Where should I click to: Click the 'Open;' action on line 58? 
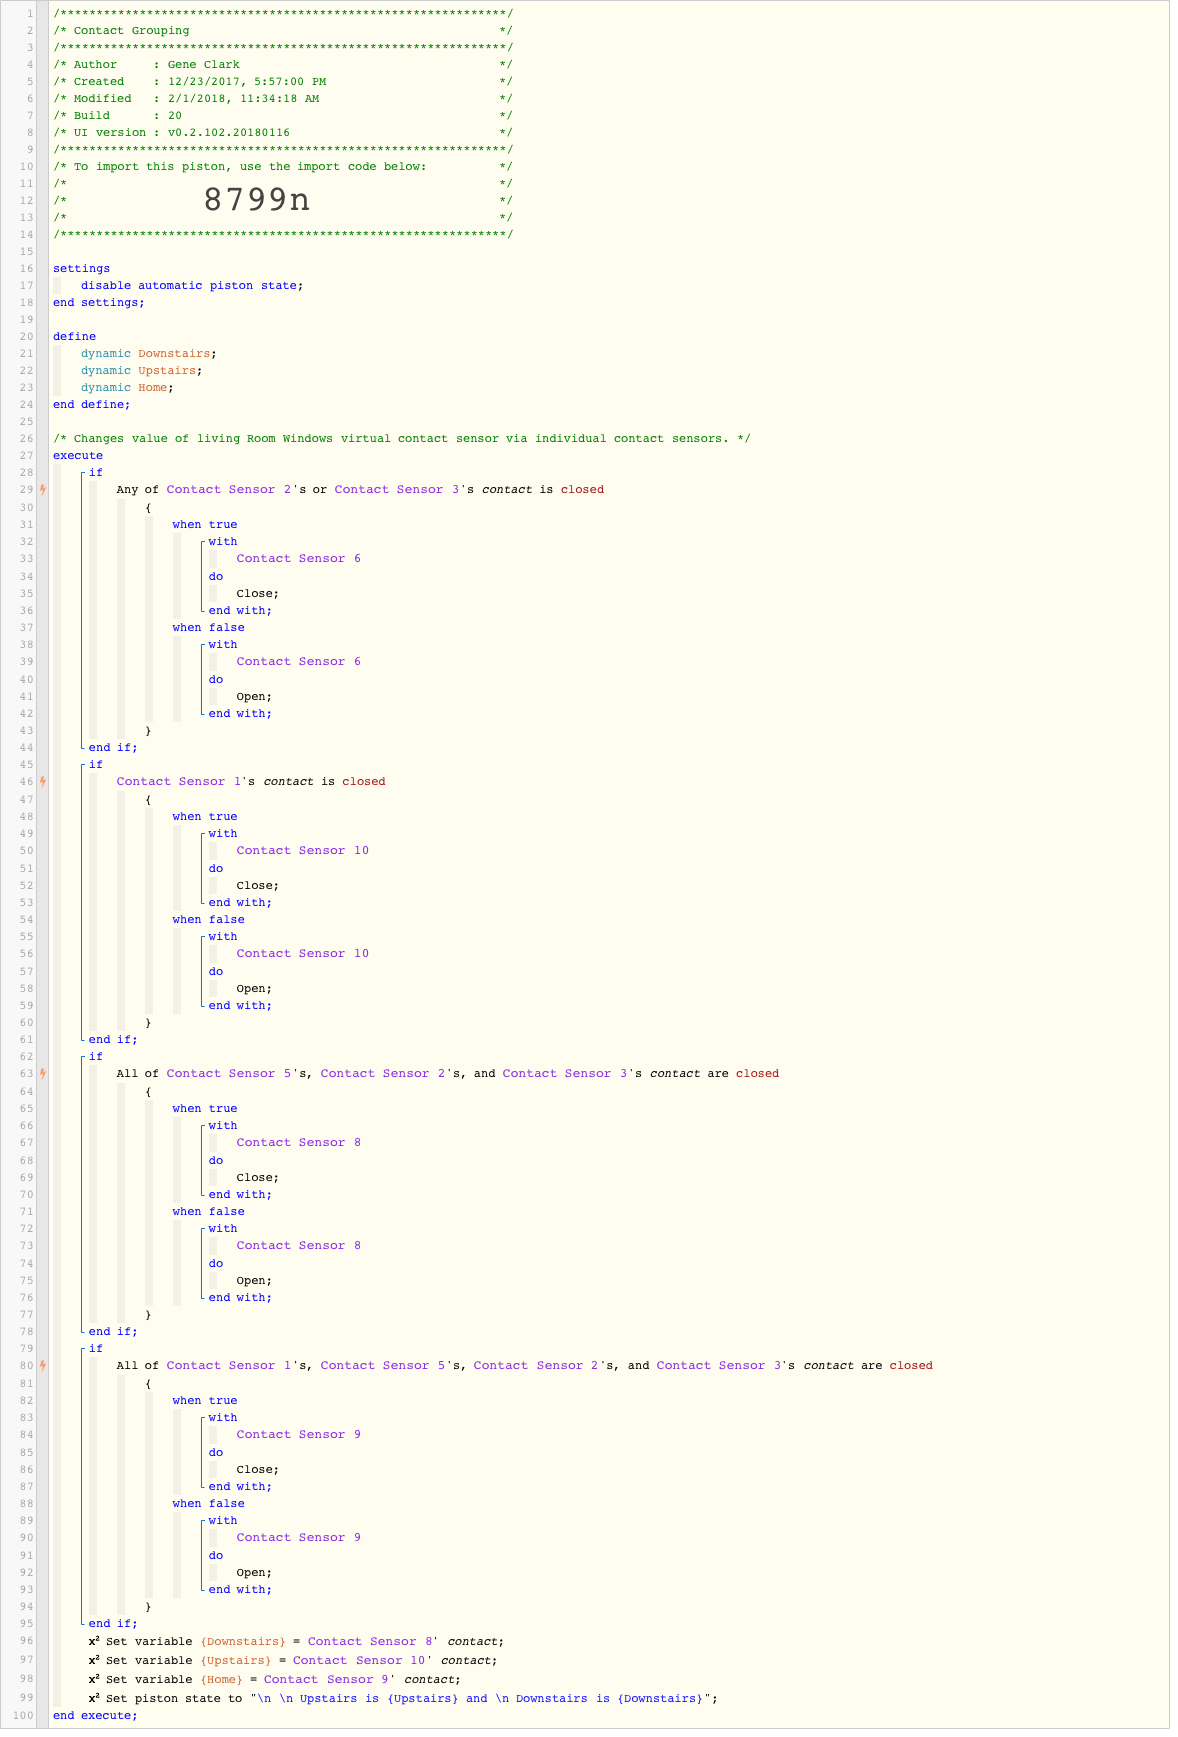[254, 989]
